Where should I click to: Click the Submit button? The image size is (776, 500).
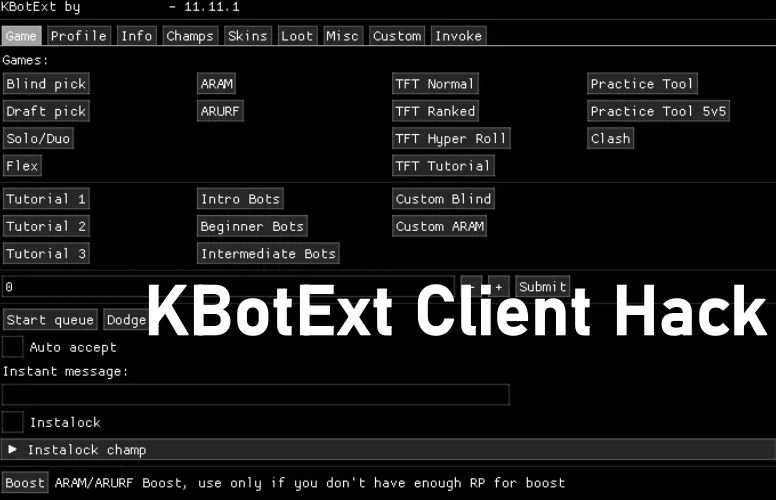pos(542,286)
